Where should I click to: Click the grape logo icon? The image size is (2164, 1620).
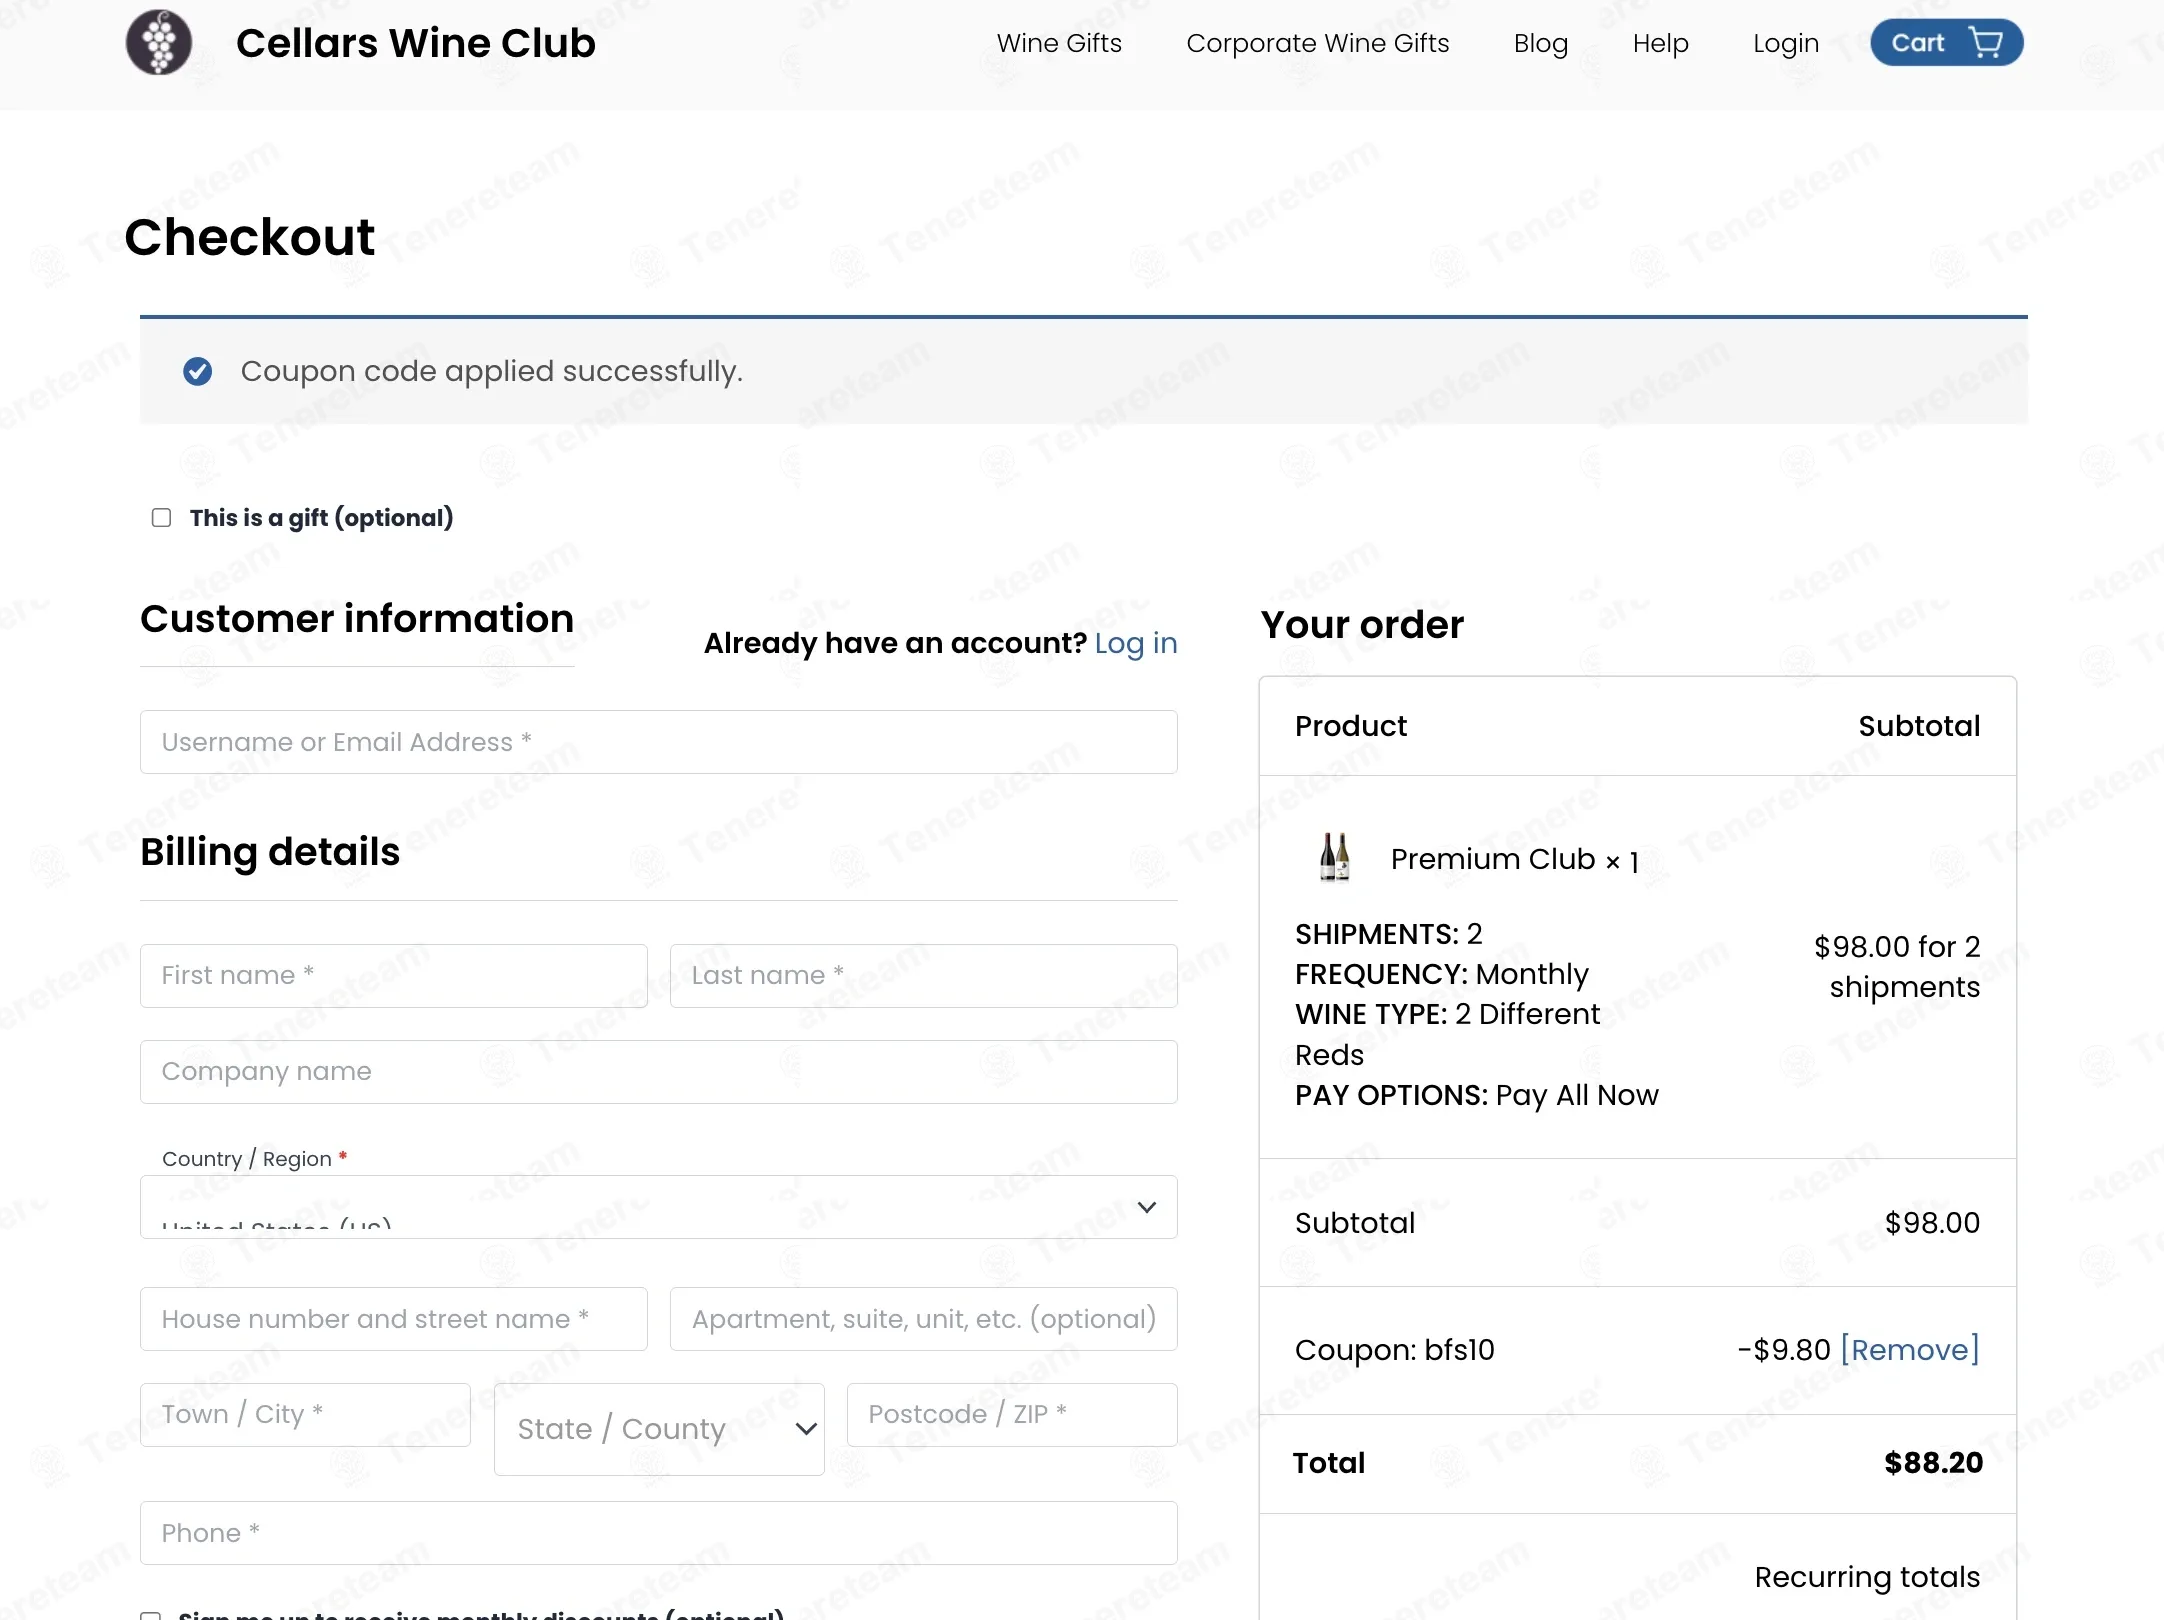tap(158, 43)
